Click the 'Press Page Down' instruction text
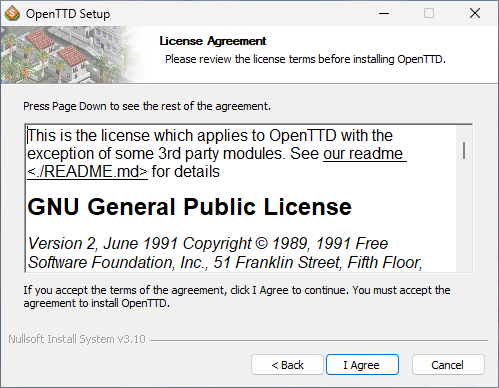This screenshot has height=388, width=499. point(147,106)
